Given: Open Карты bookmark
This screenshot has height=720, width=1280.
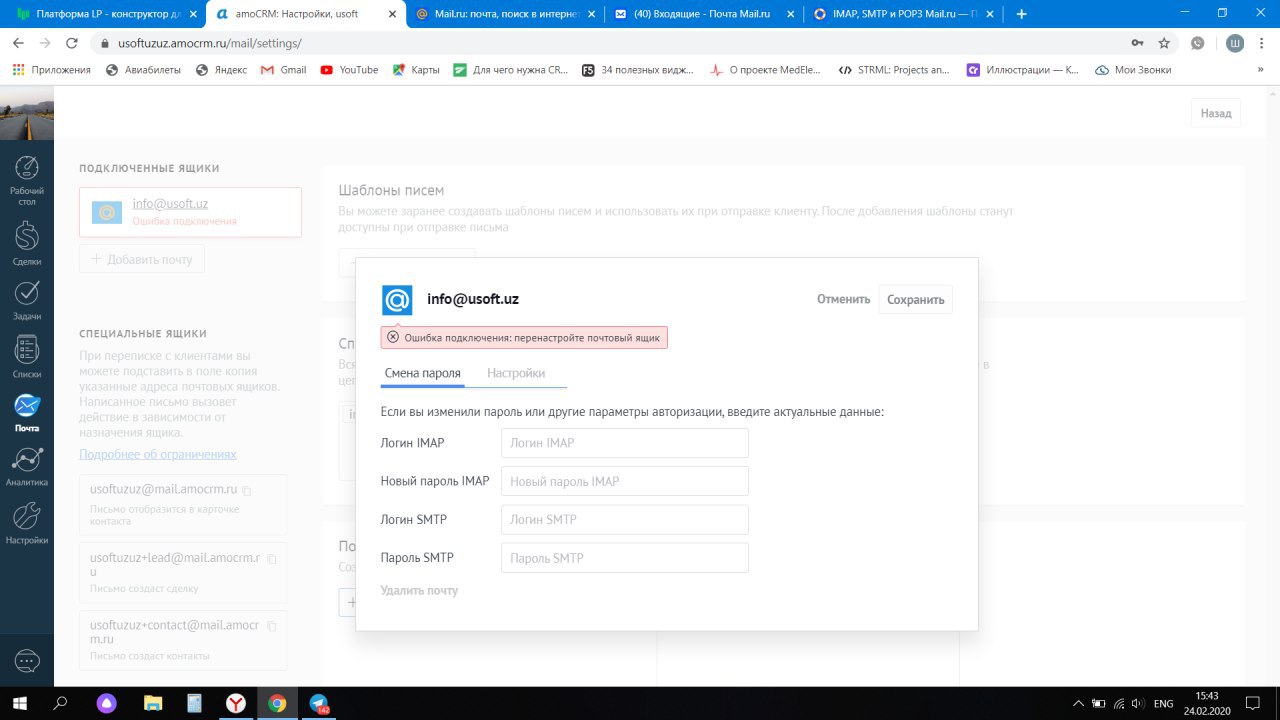Looking at the screenshot, I should 415,70.
